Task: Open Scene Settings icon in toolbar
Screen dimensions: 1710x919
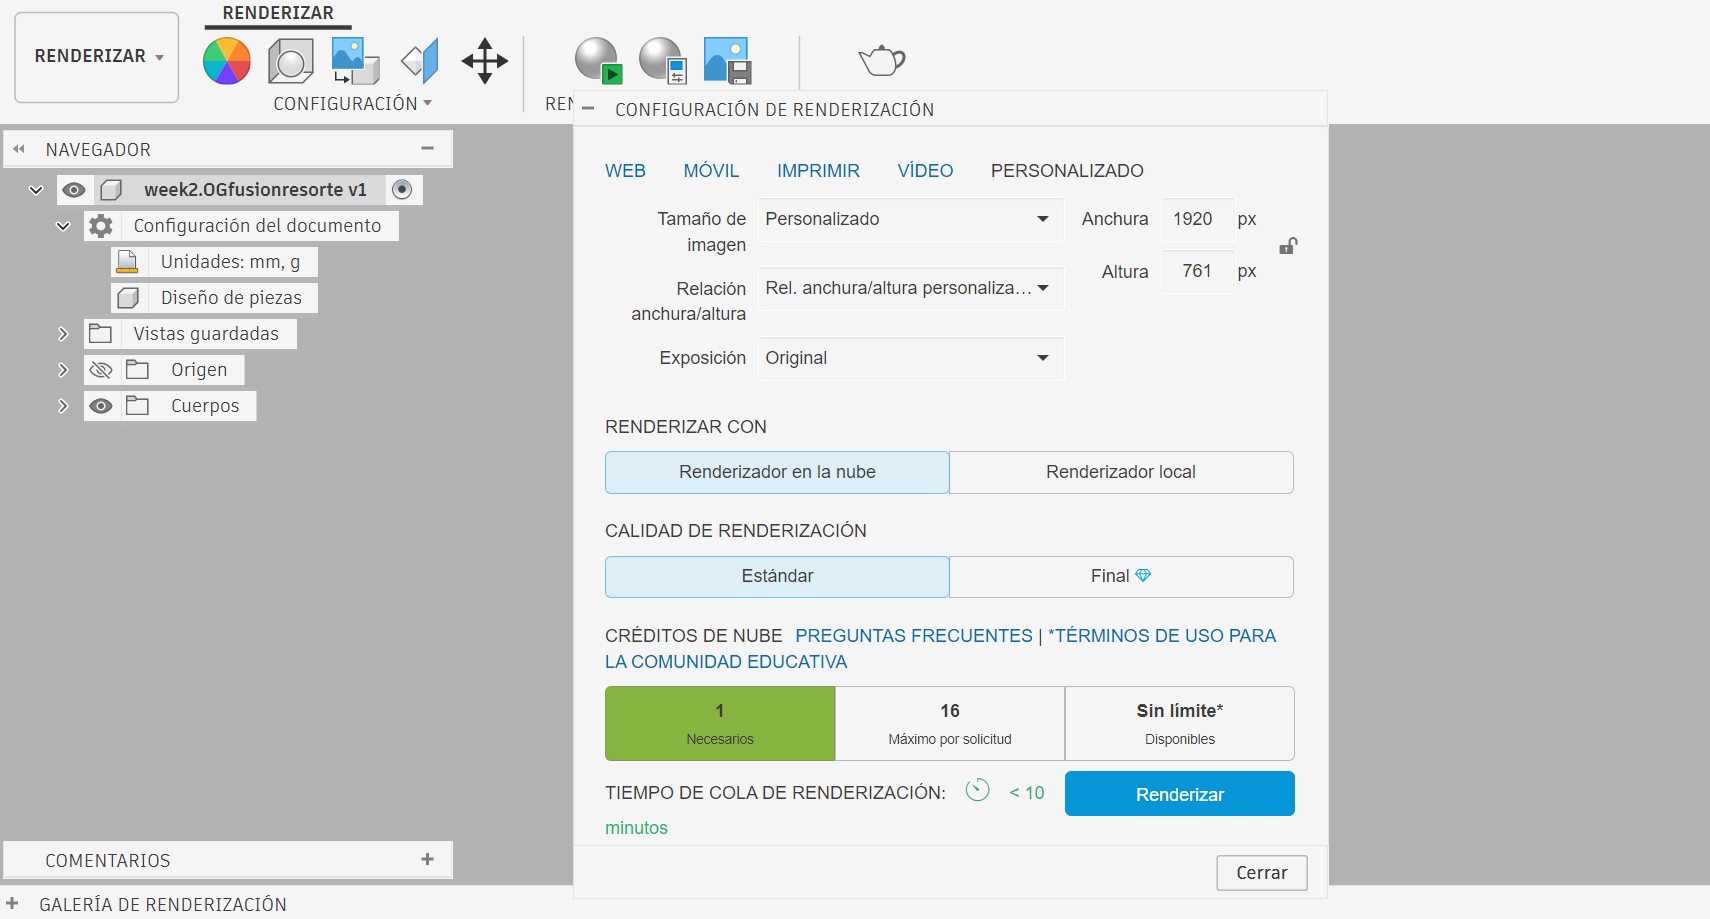Action: coord(291,61)
